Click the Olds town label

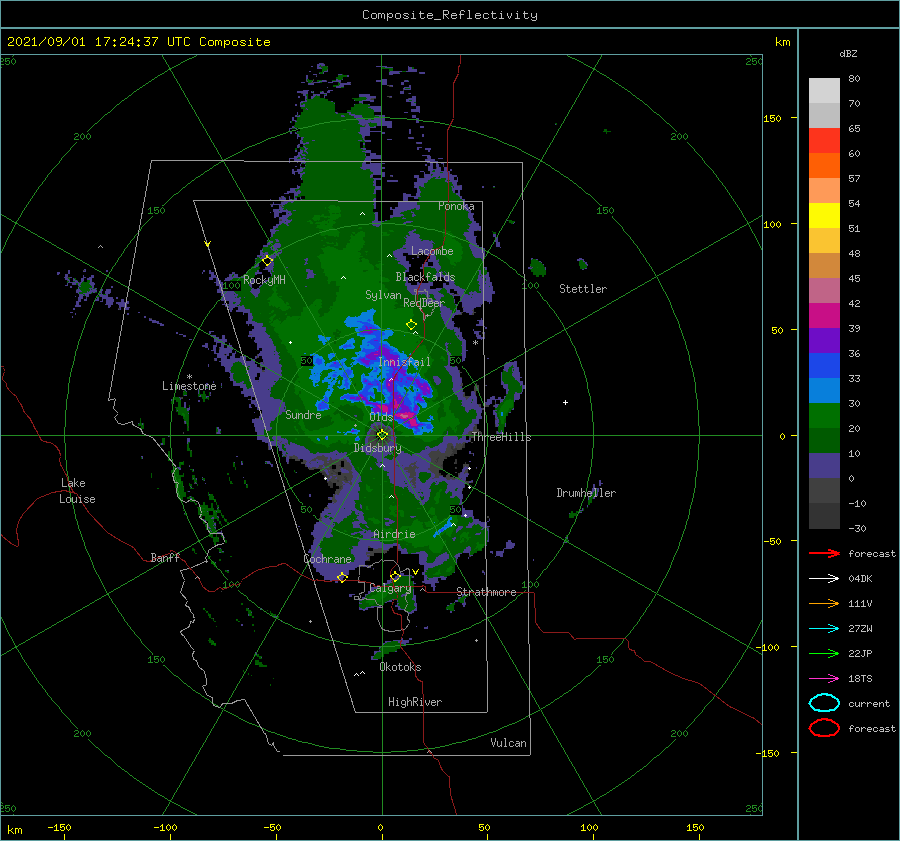coord(381,417)
